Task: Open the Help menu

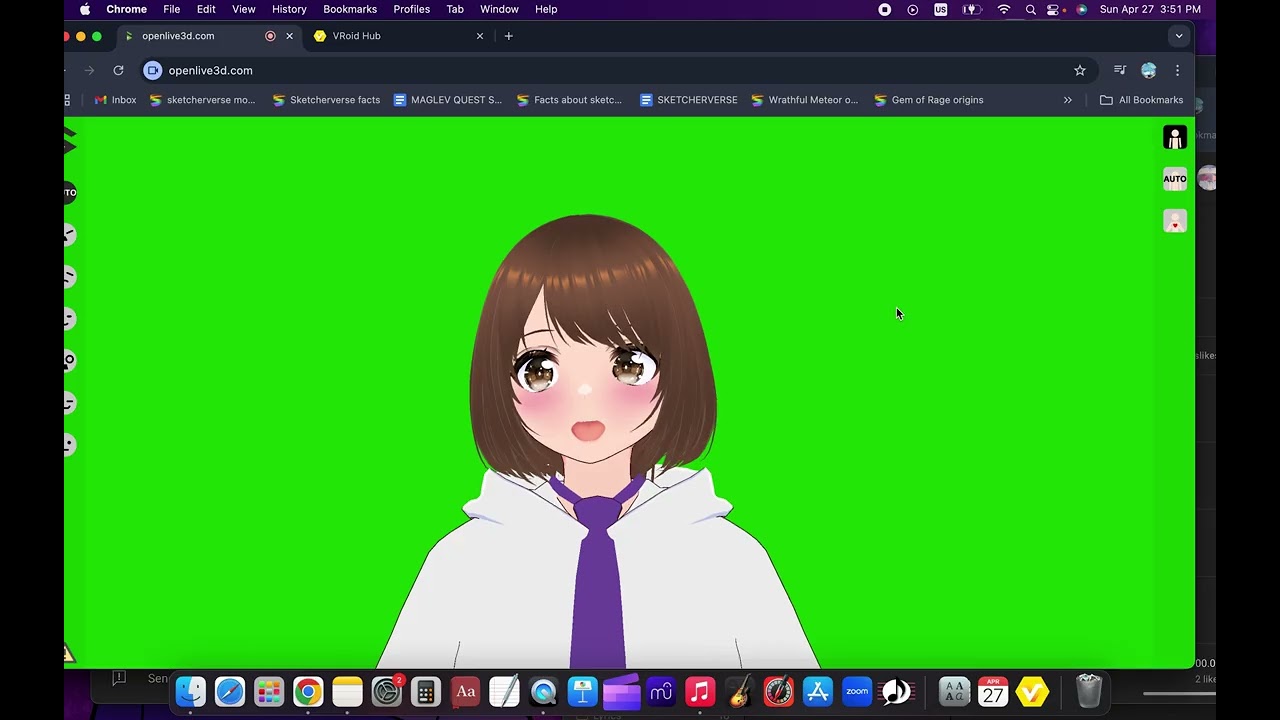Action: [546, 9]
